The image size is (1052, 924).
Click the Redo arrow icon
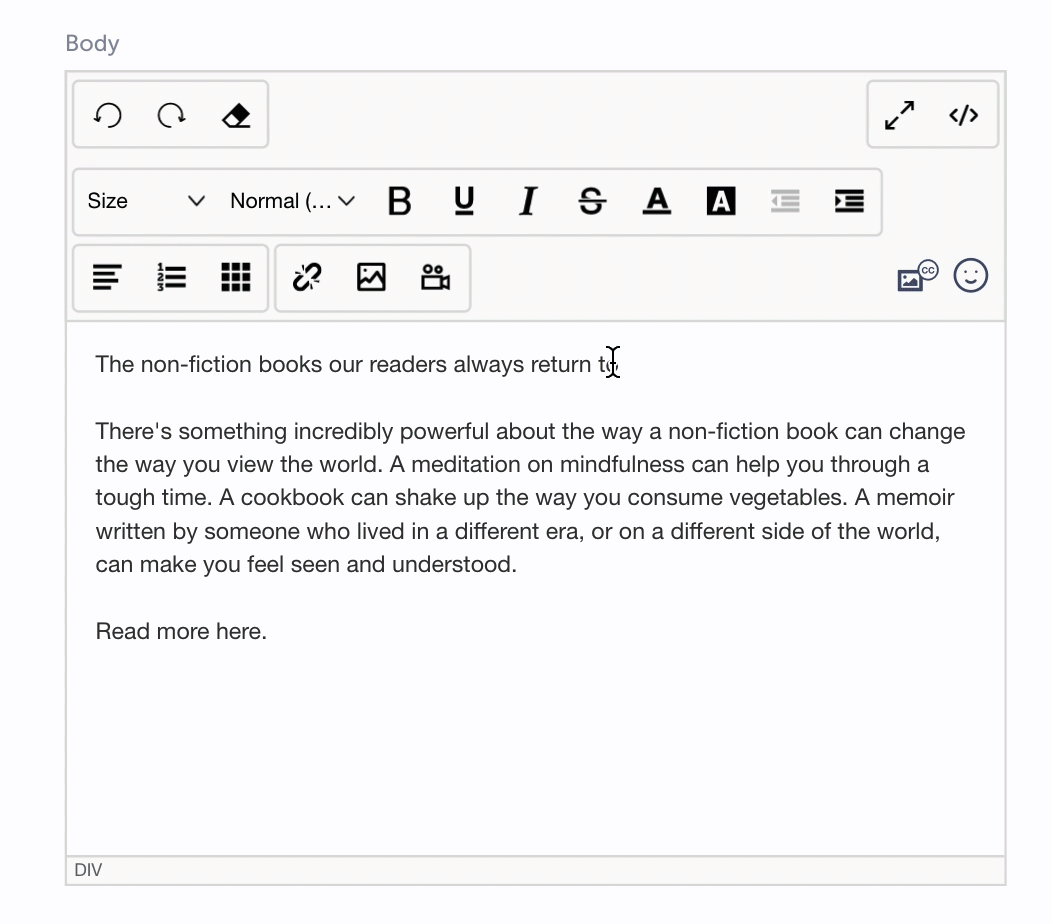[172, 116]
